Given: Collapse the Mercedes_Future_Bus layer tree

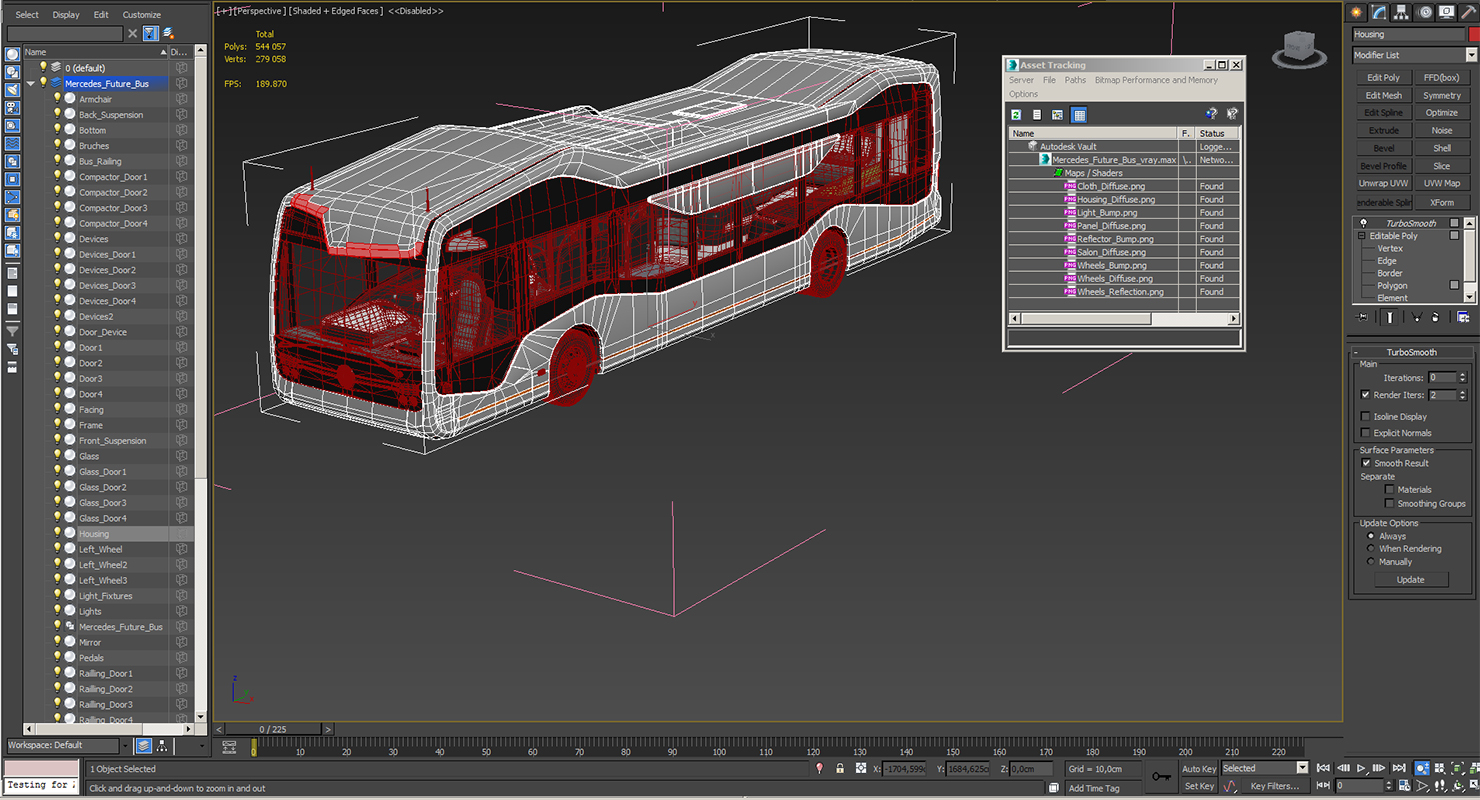Looking at the screenshot, I should pyautogui.click(x=30, y=84).
